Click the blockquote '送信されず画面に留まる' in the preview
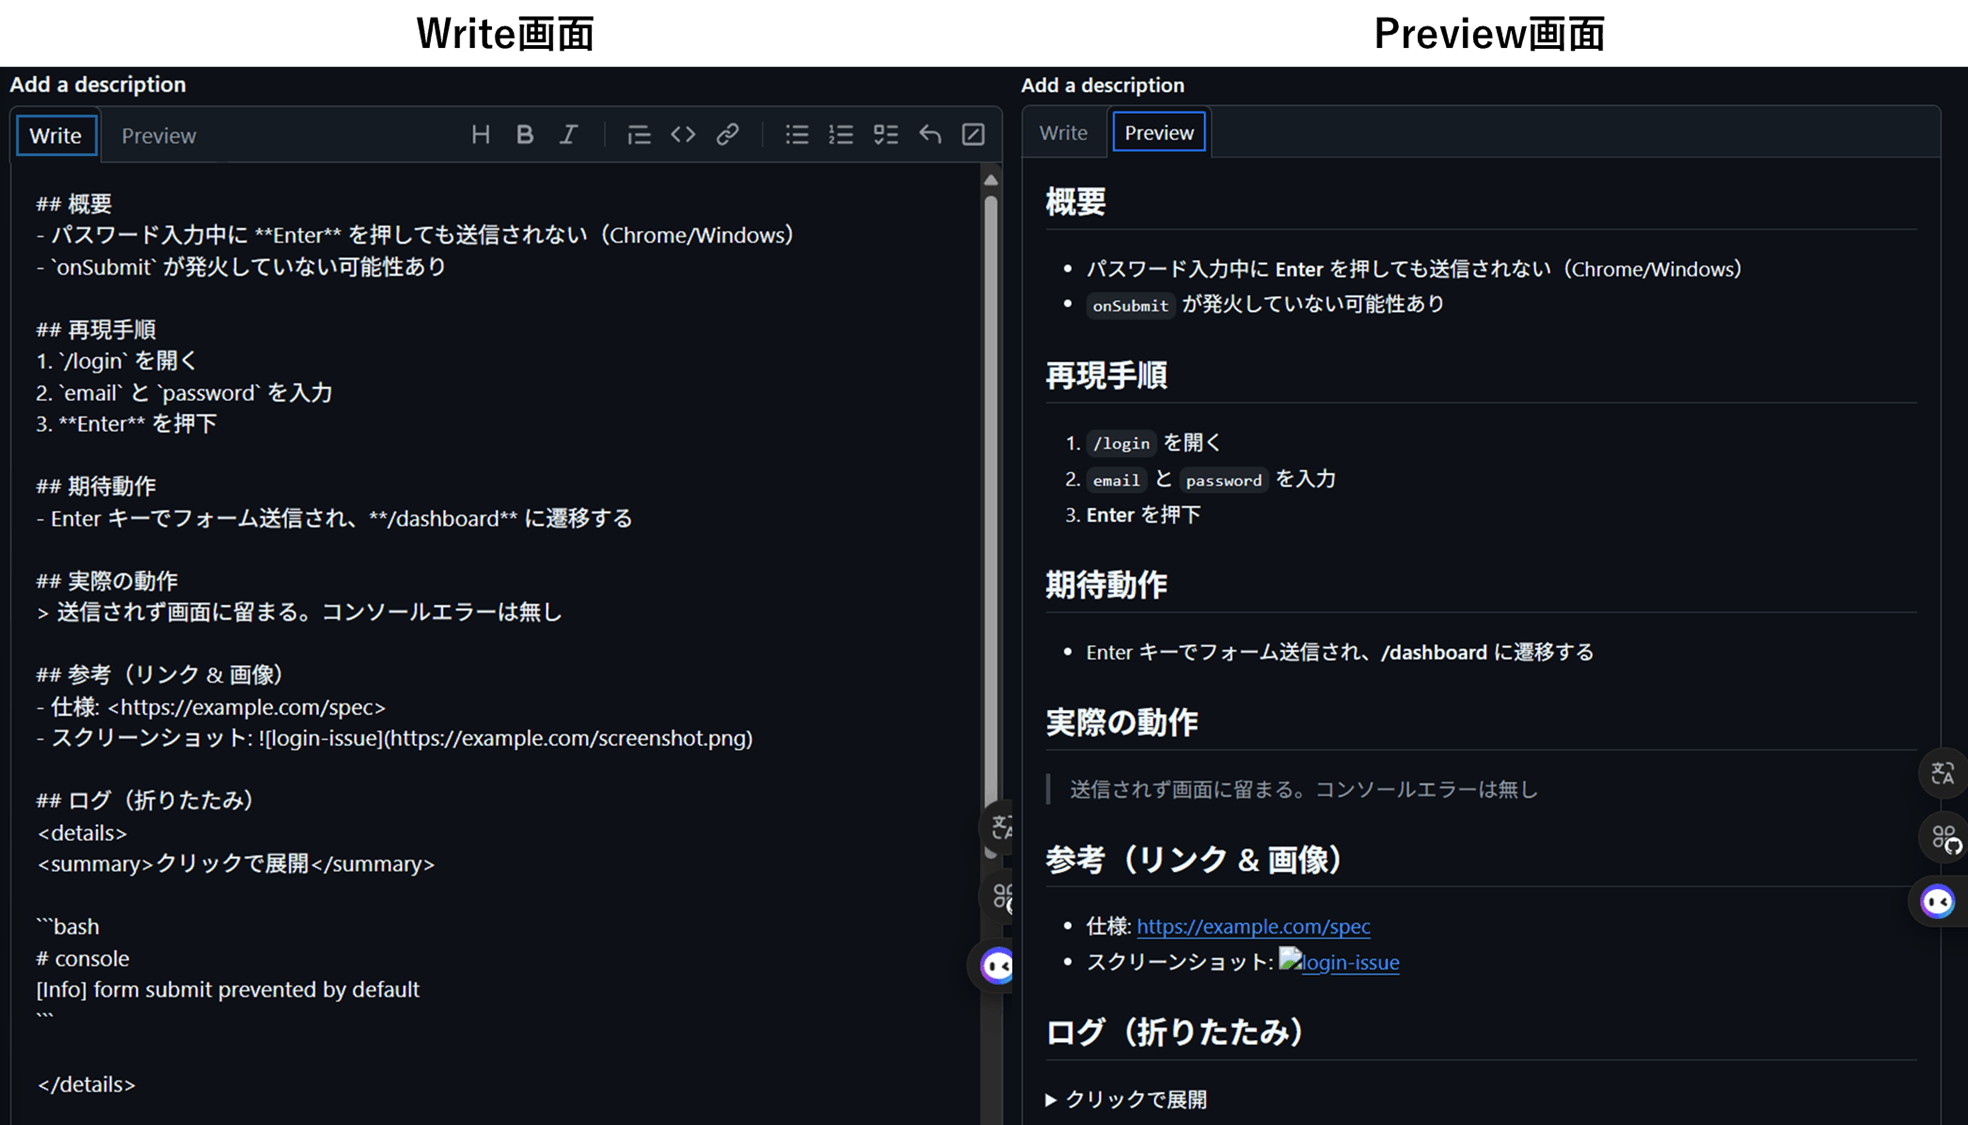The width and height of the screenshot is (1968, 1125). [x=1304, y=790]
